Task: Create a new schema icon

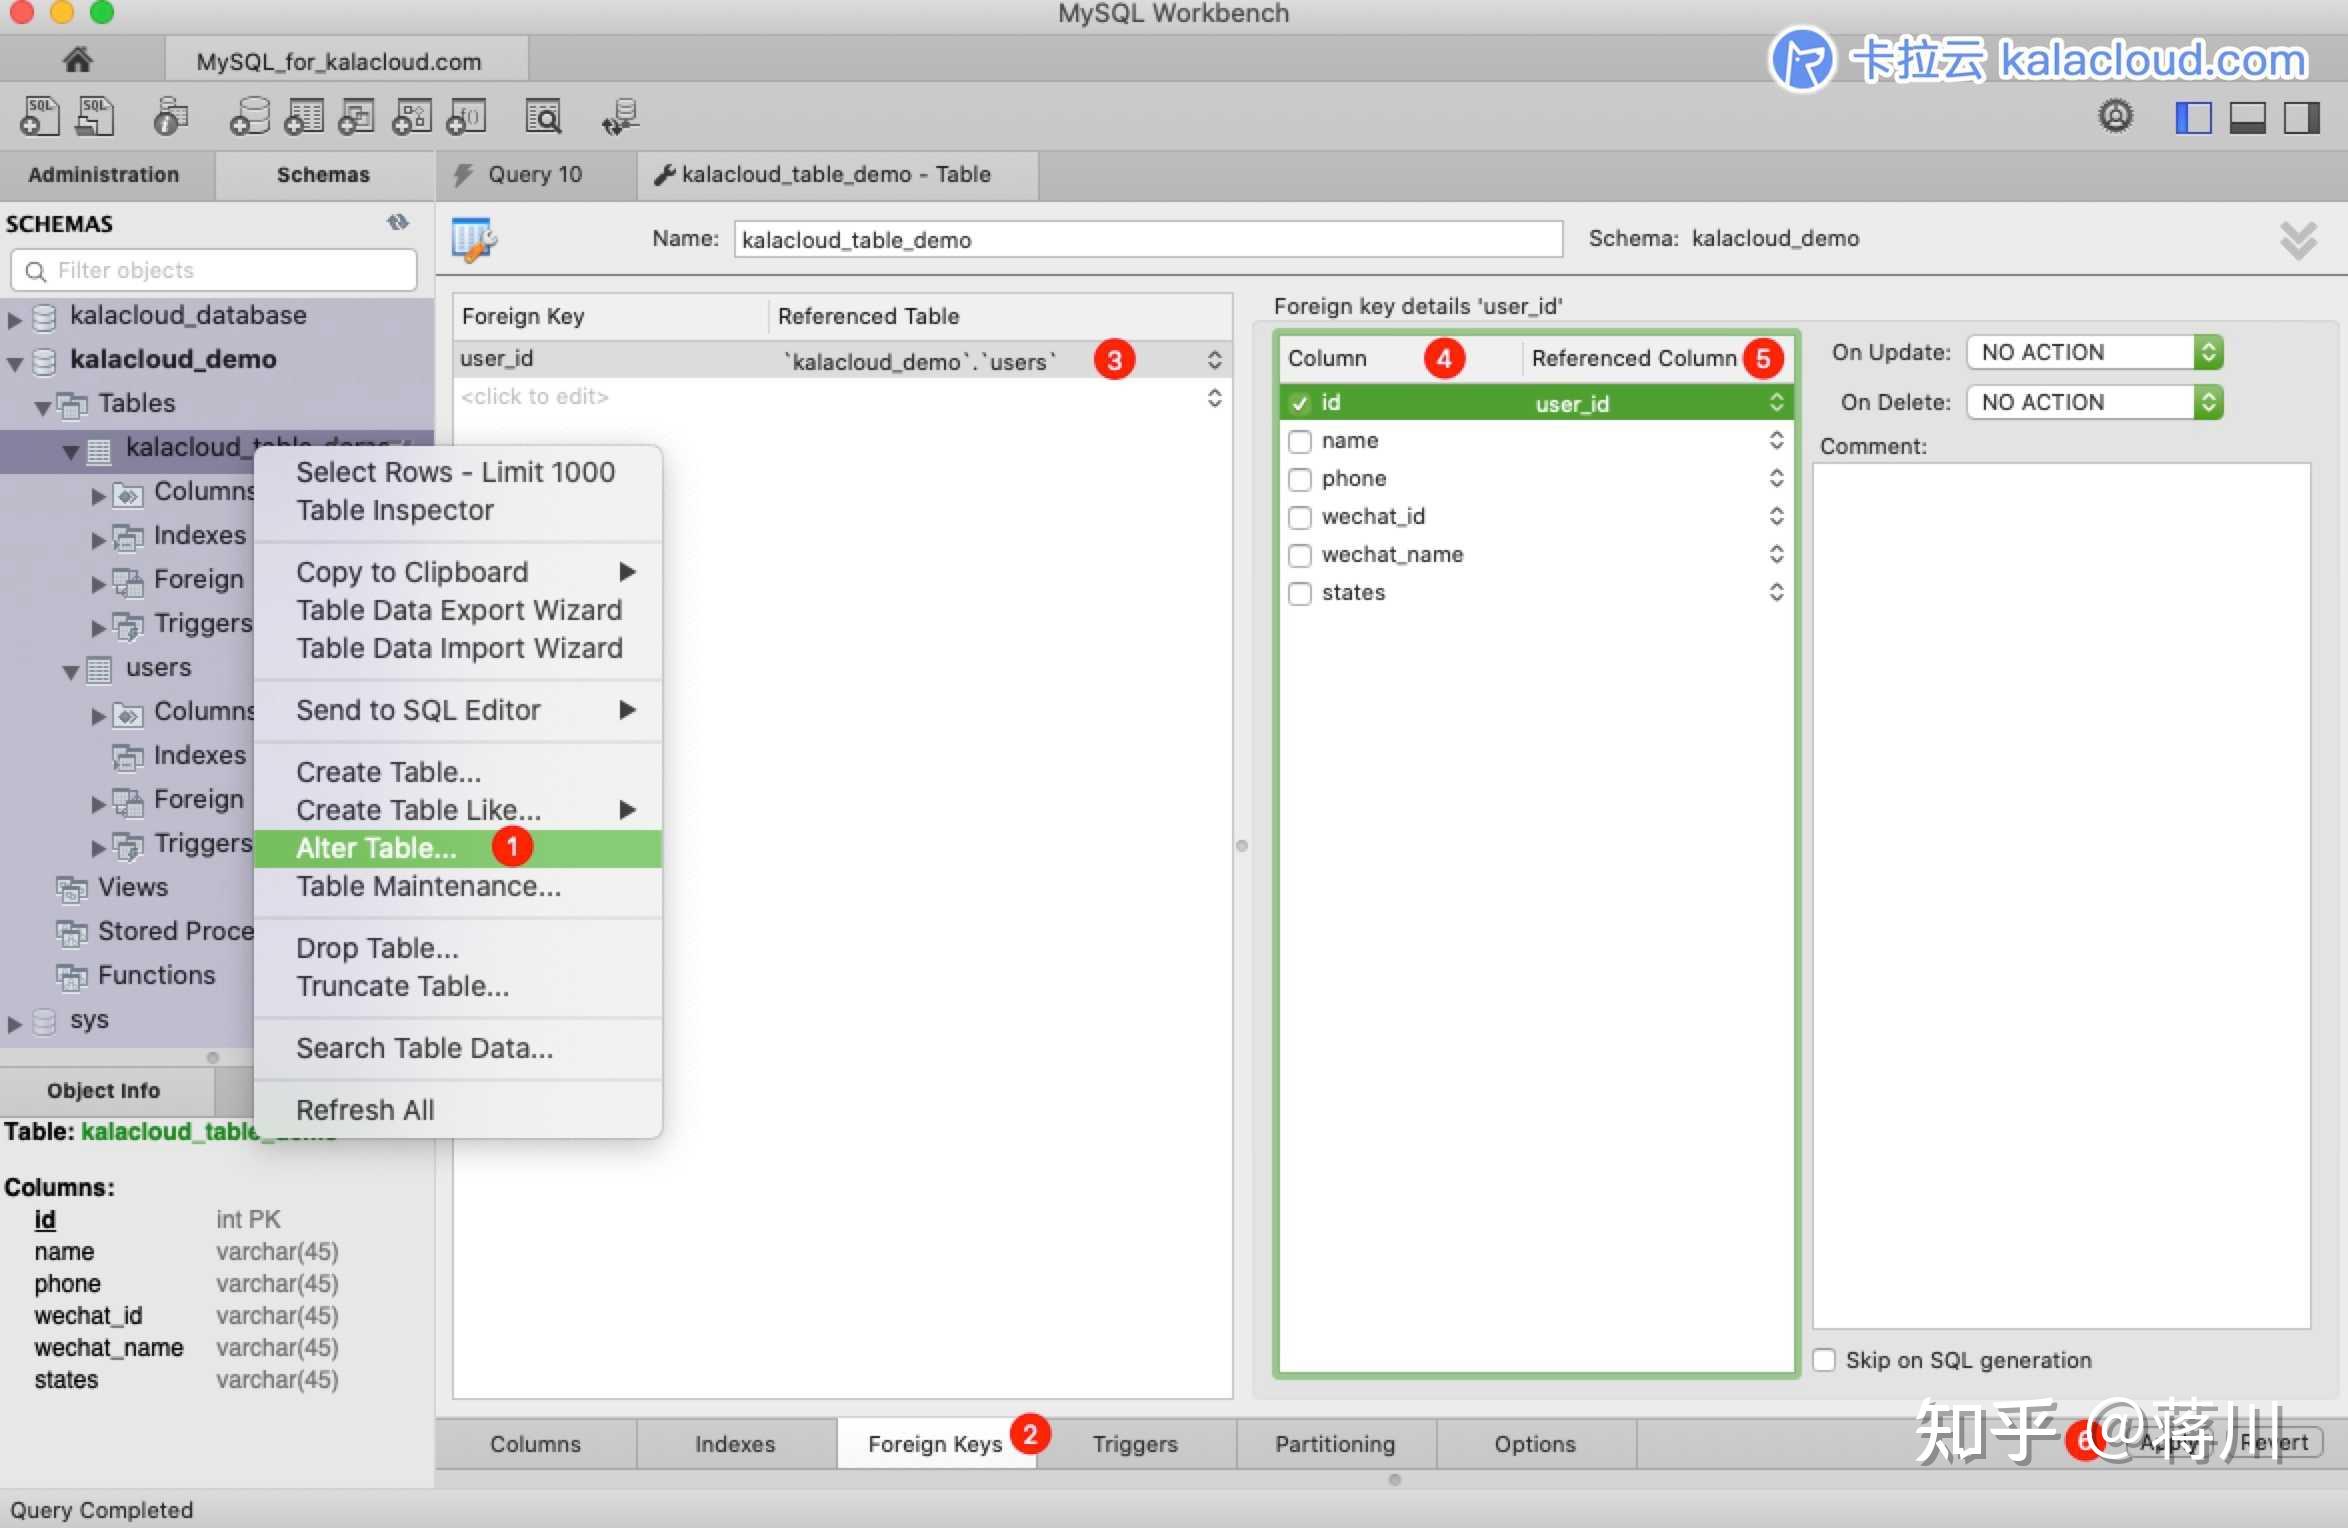Action: [x=248, y=115]
